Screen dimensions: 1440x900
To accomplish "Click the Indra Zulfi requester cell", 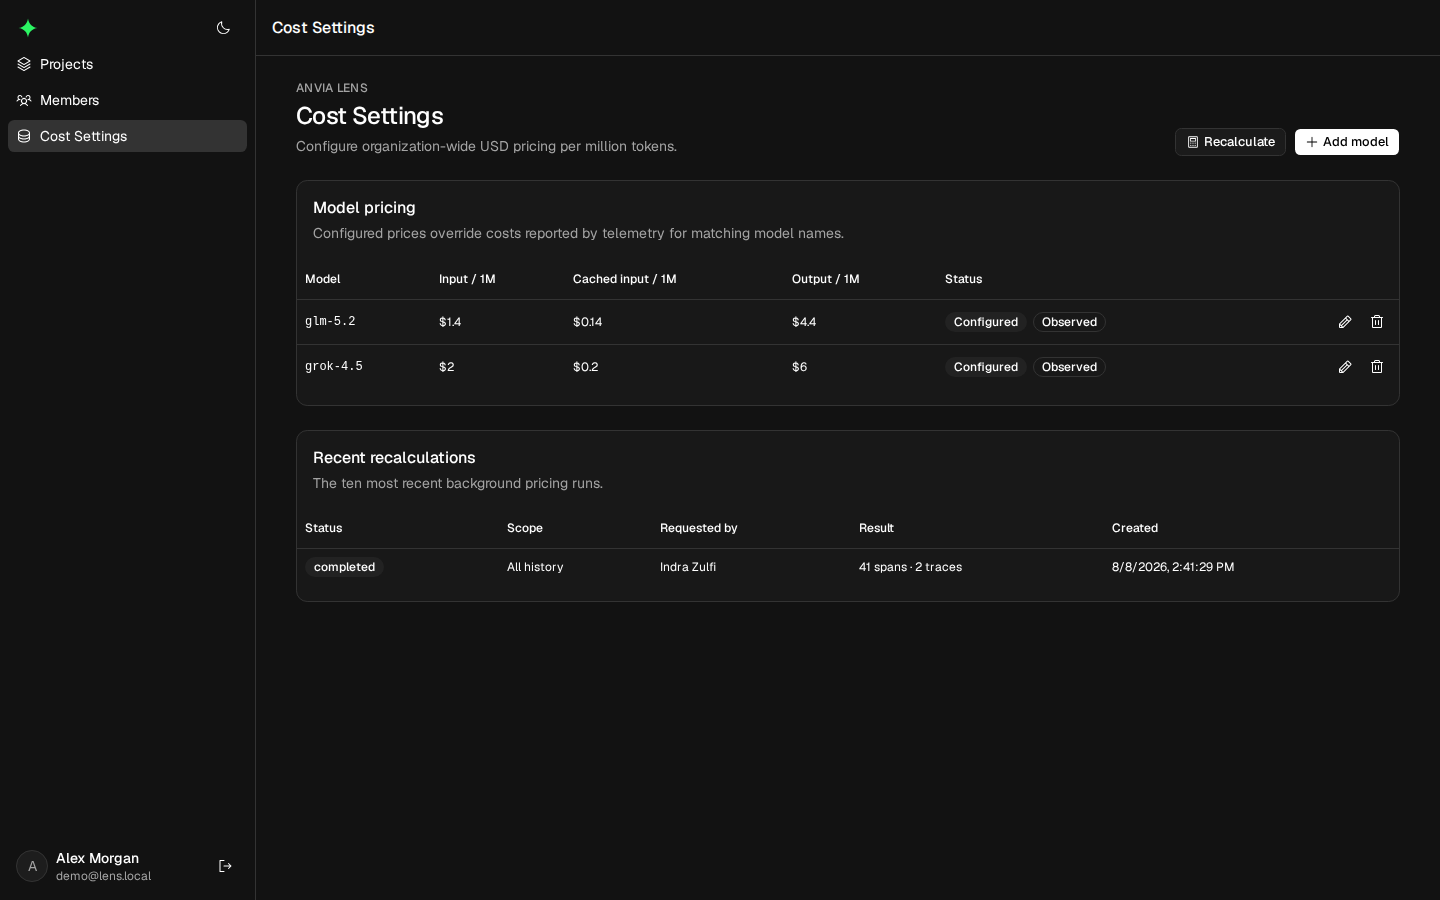I will tap(688, 567).
